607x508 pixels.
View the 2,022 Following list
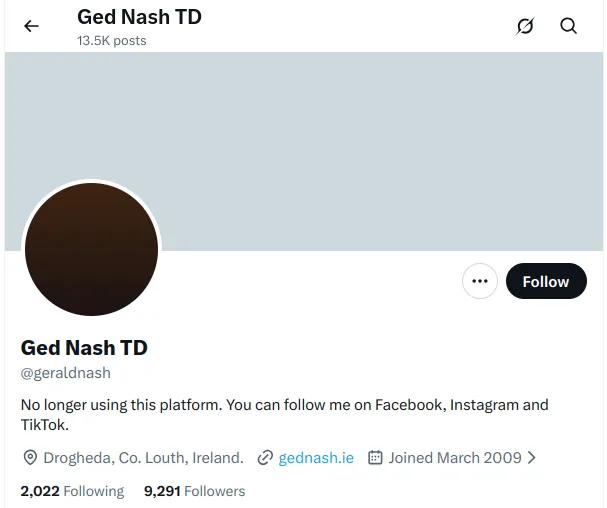[x=72, y=491]
